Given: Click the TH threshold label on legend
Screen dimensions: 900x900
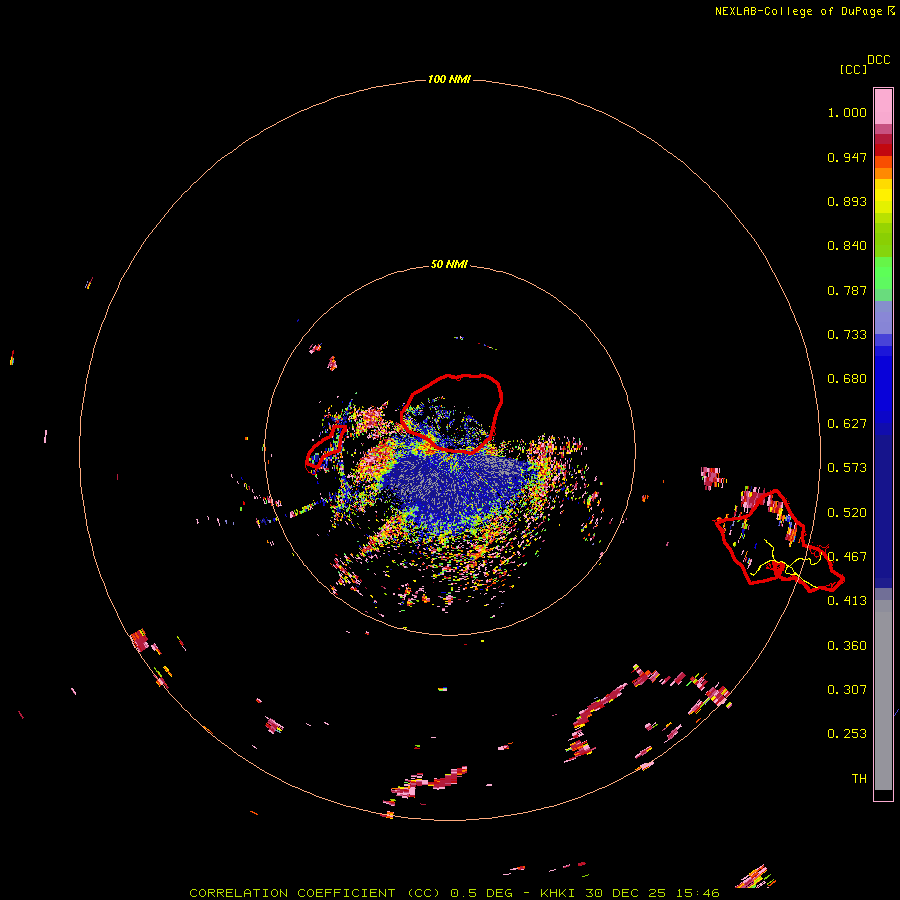Looking at the screenshot, I should click(x=859, y=778).
